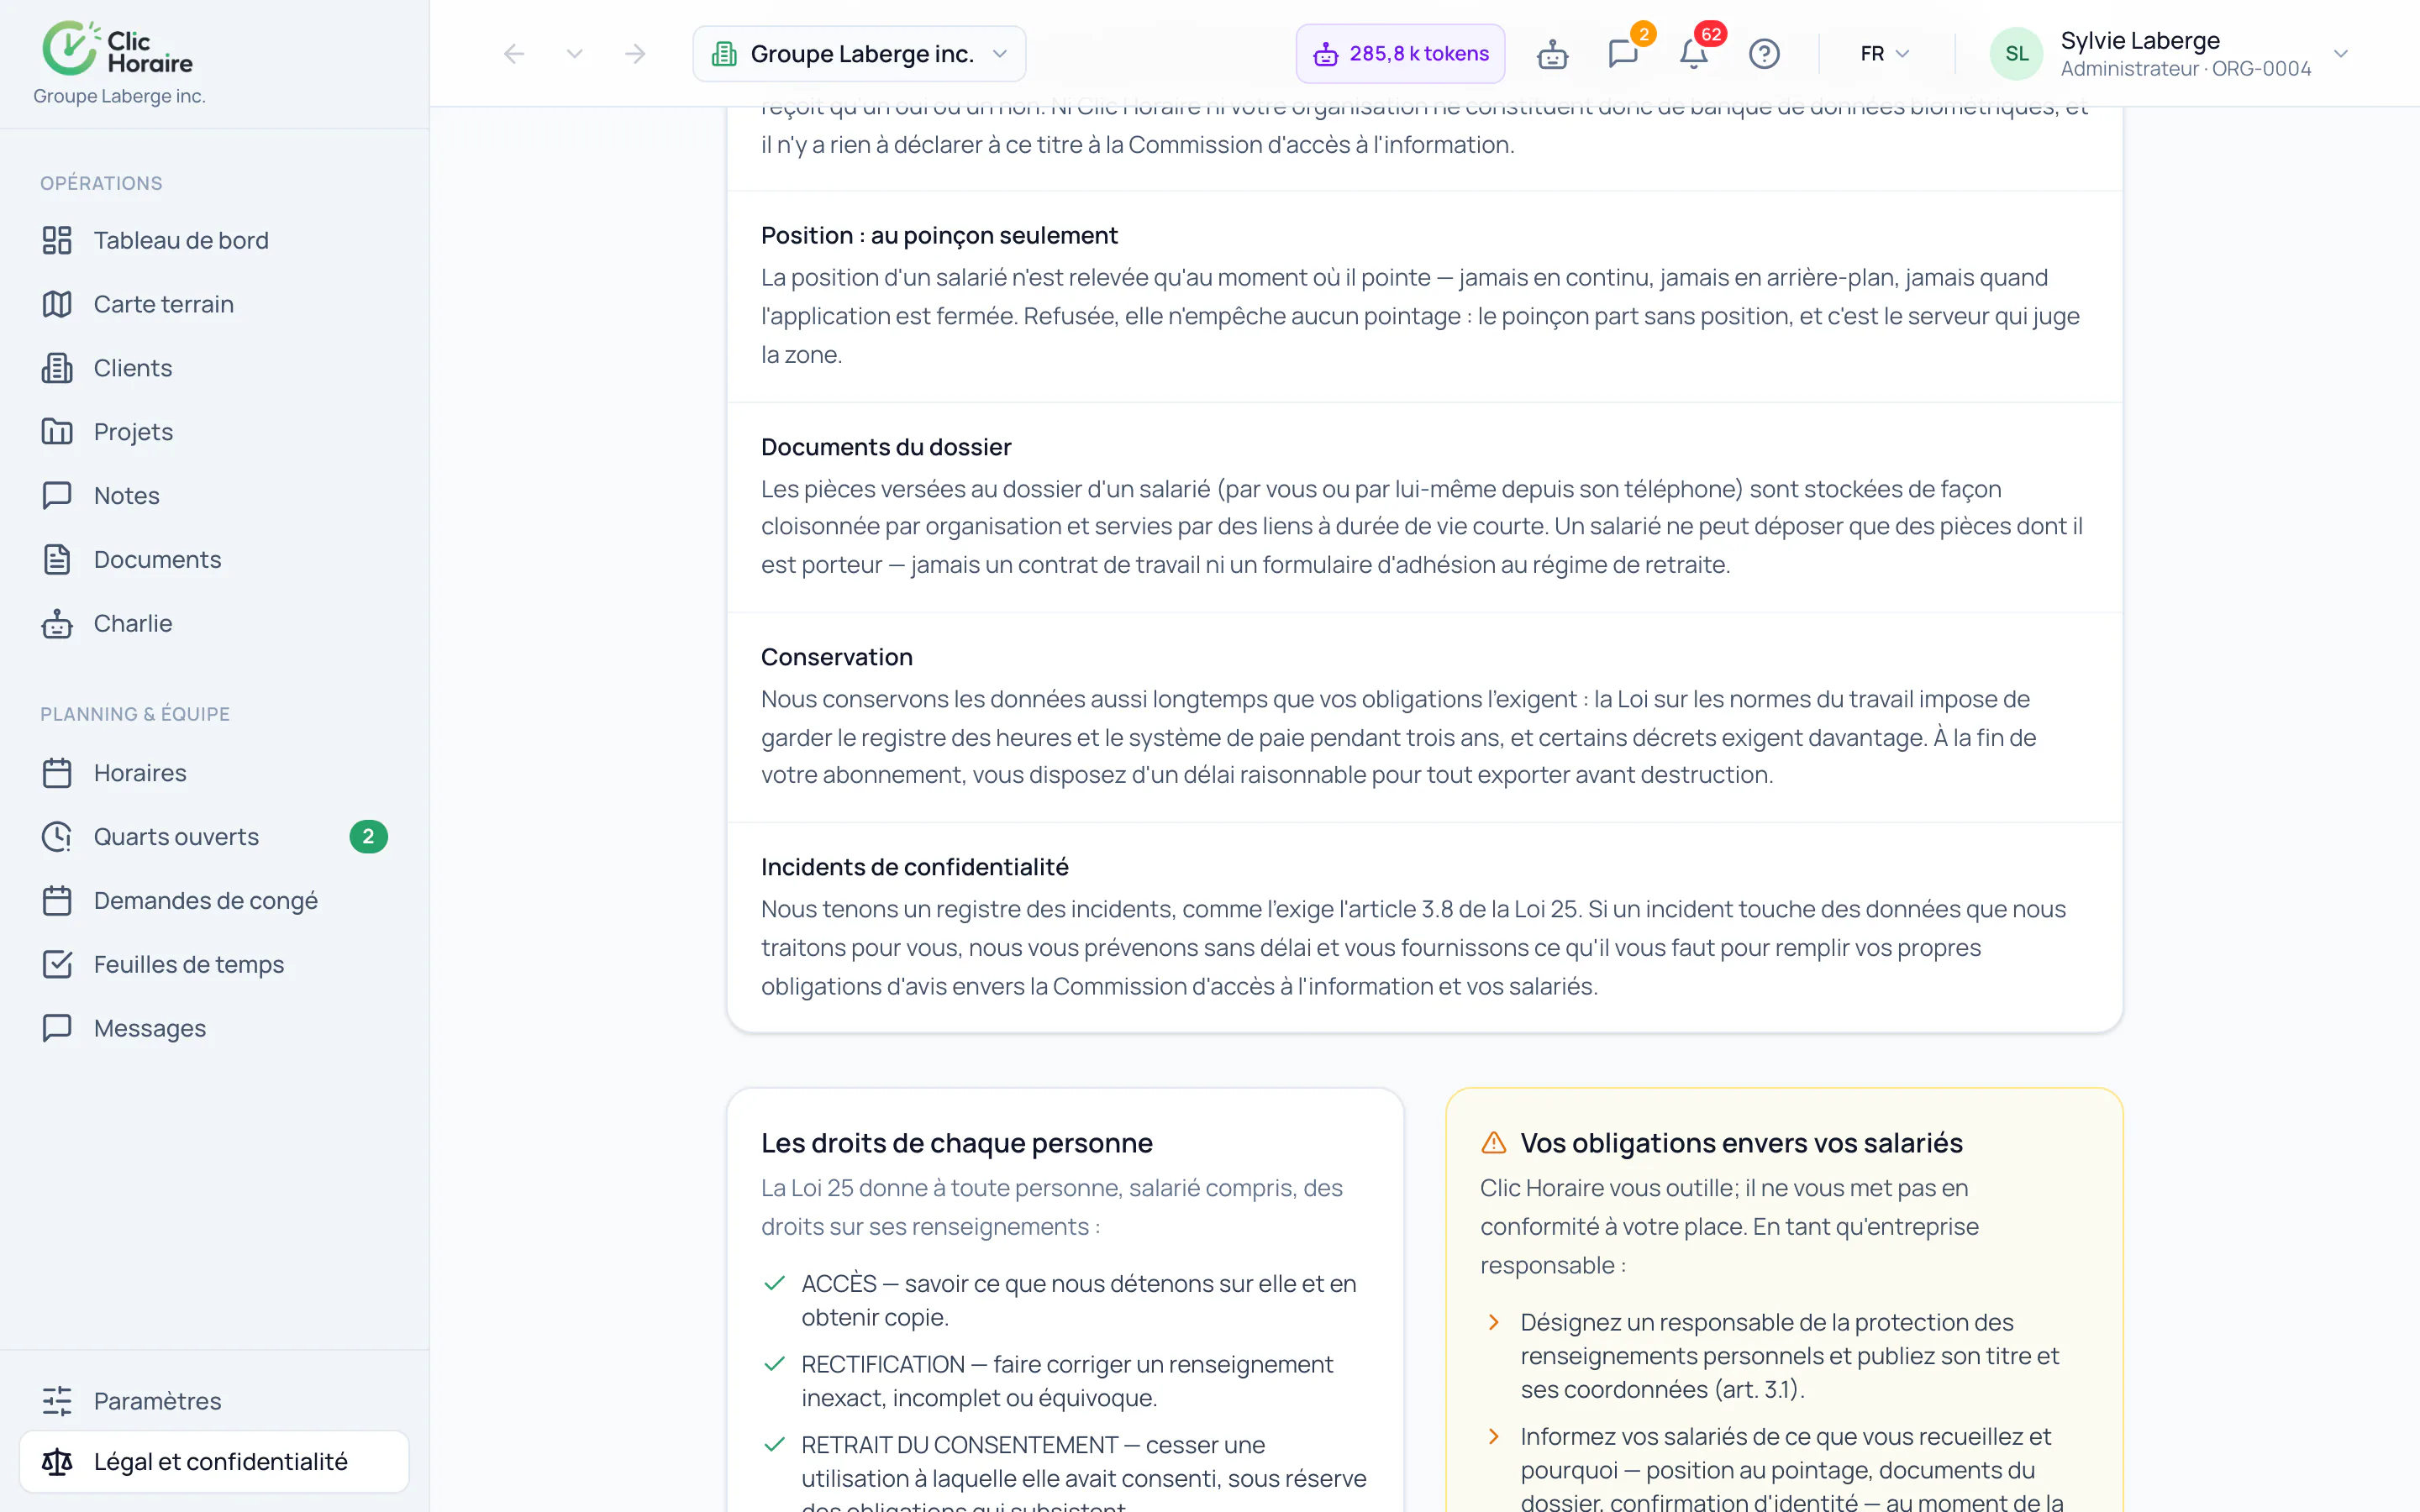Open Demandes de congé

(214, 901)
